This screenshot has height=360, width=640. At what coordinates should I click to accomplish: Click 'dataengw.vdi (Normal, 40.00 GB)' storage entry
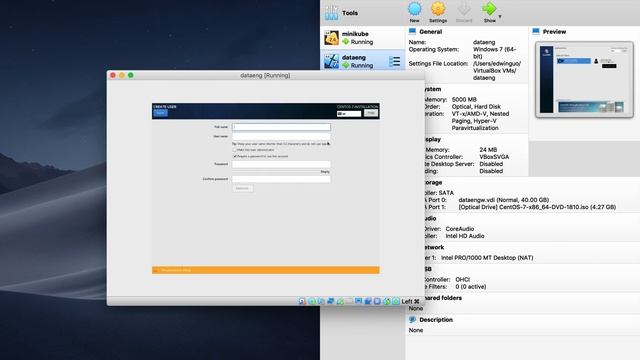tap(503, 200)
